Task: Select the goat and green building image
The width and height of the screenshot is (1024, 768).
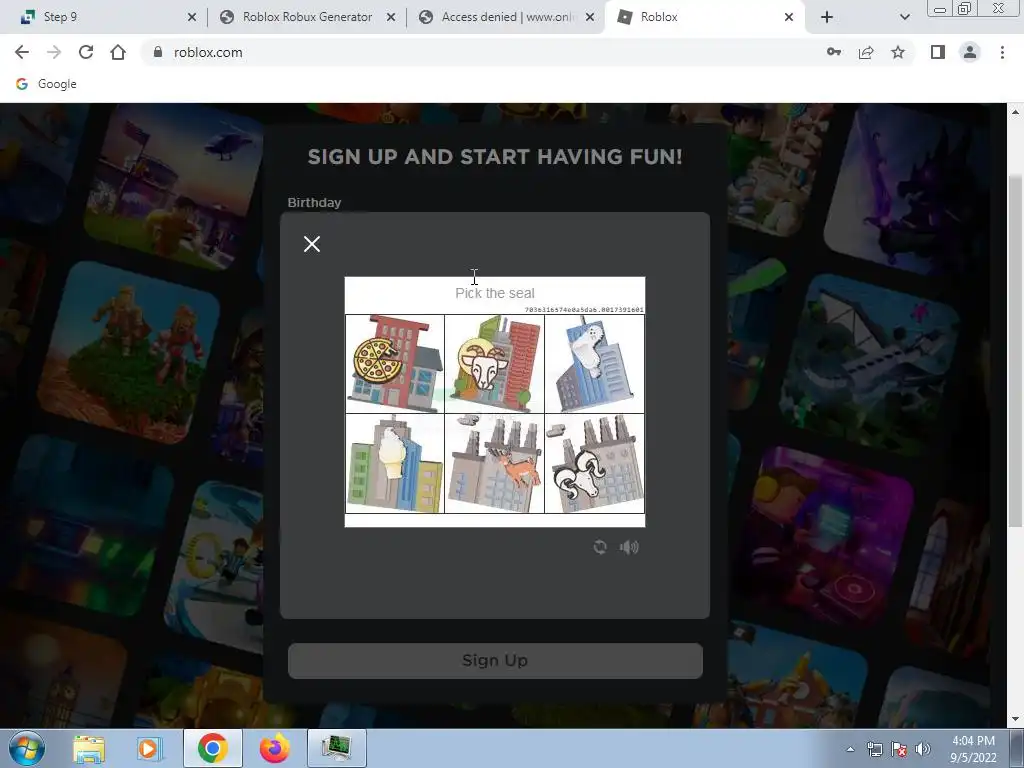Action: (494, 364)
